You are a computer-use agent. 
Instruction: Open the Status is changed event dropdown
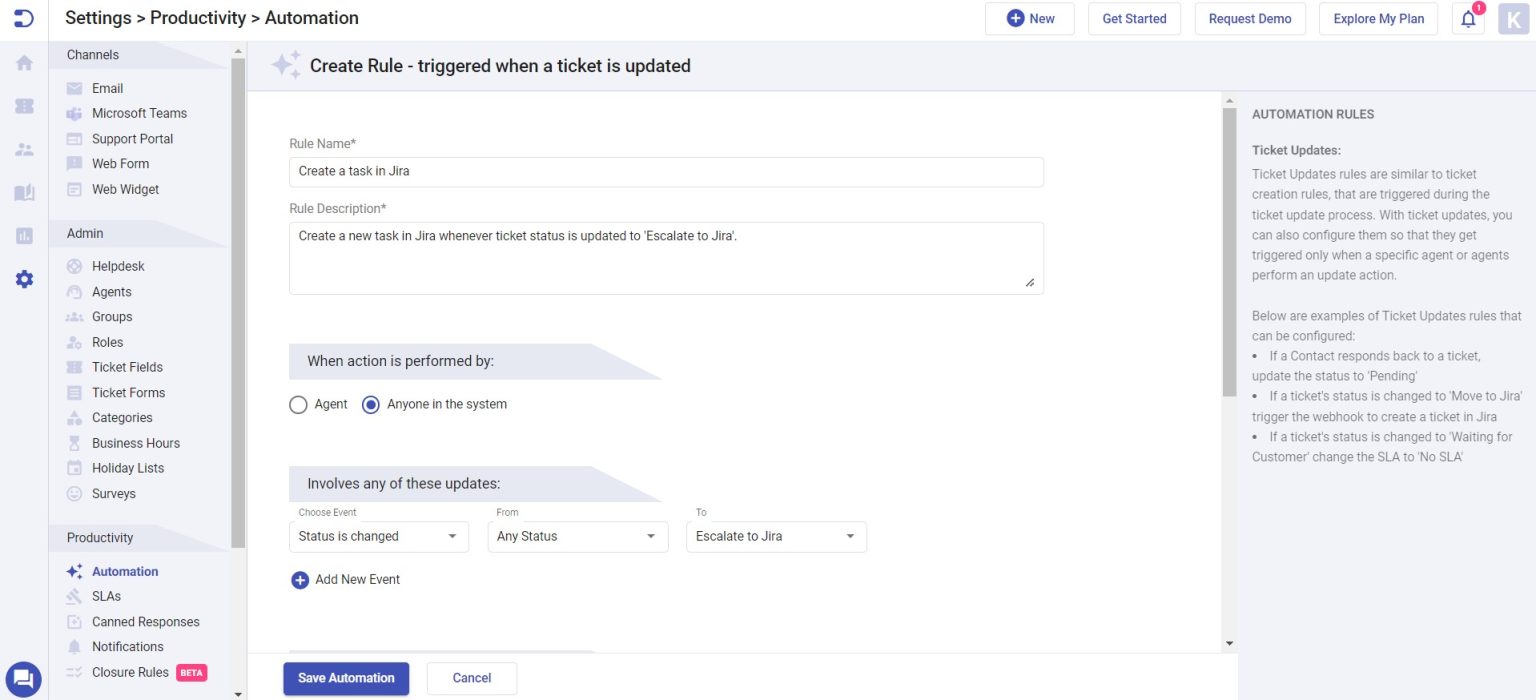point(378,536)
